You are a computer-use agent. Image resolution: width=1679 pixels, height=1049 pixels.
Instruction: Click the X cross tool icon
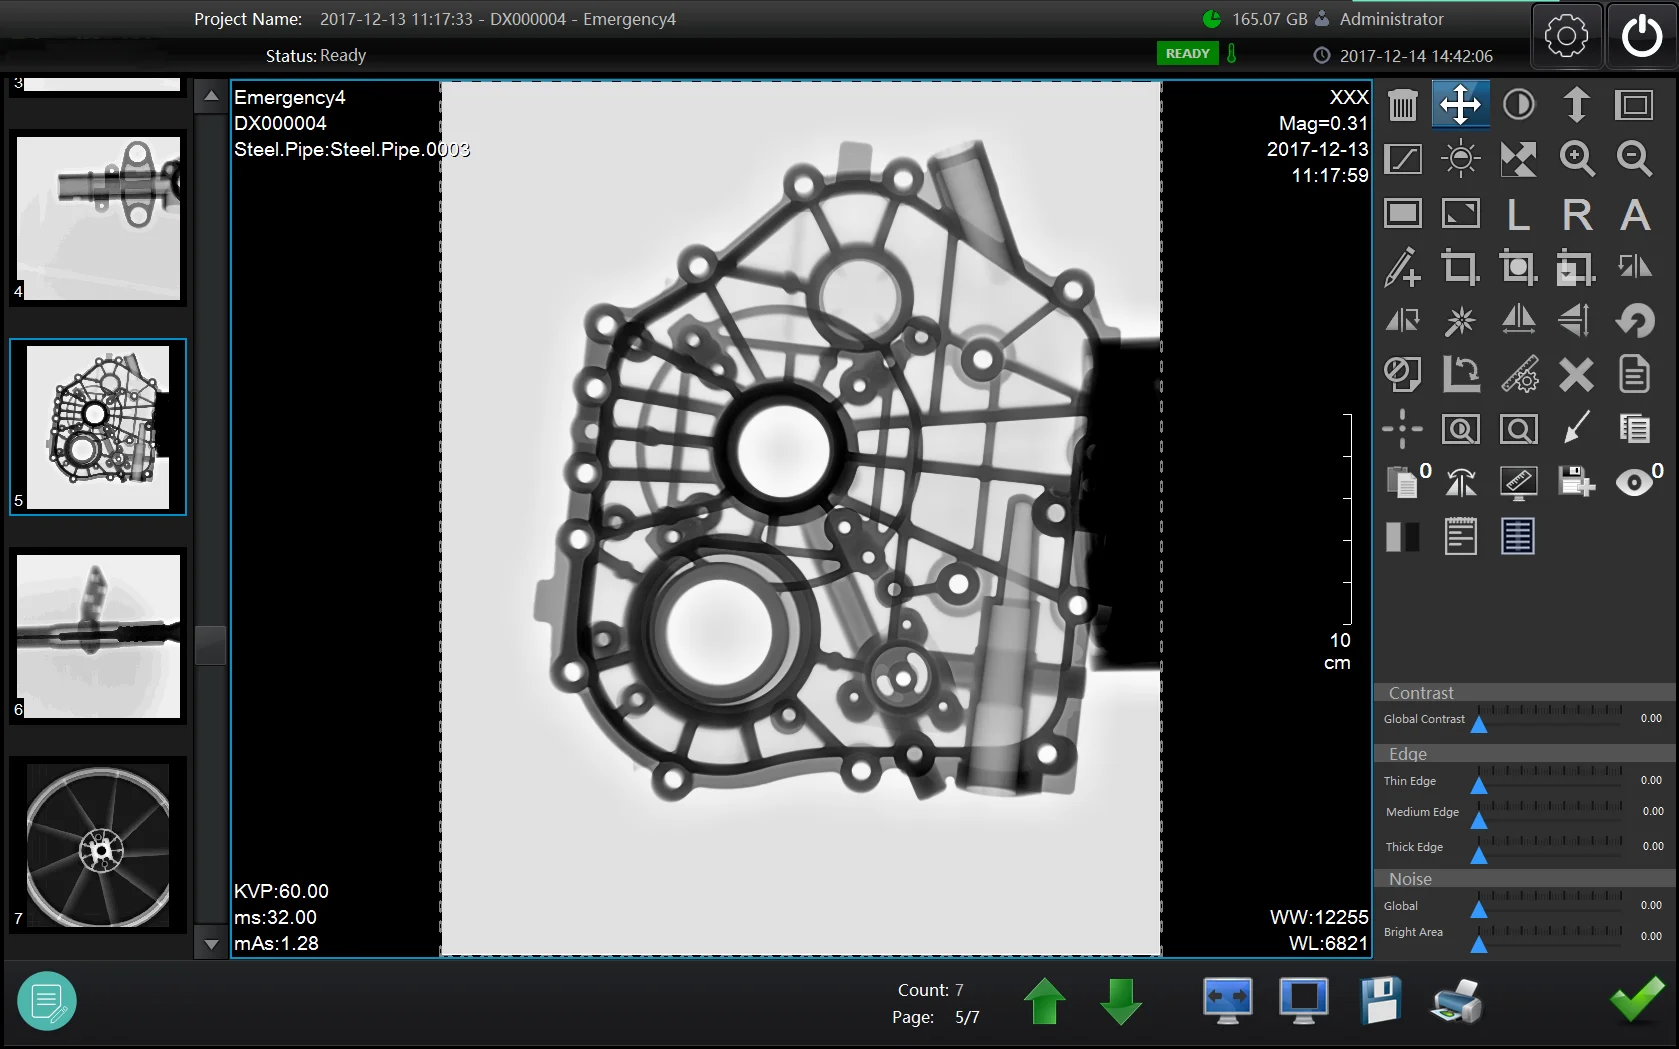(x=1576, y=375)
